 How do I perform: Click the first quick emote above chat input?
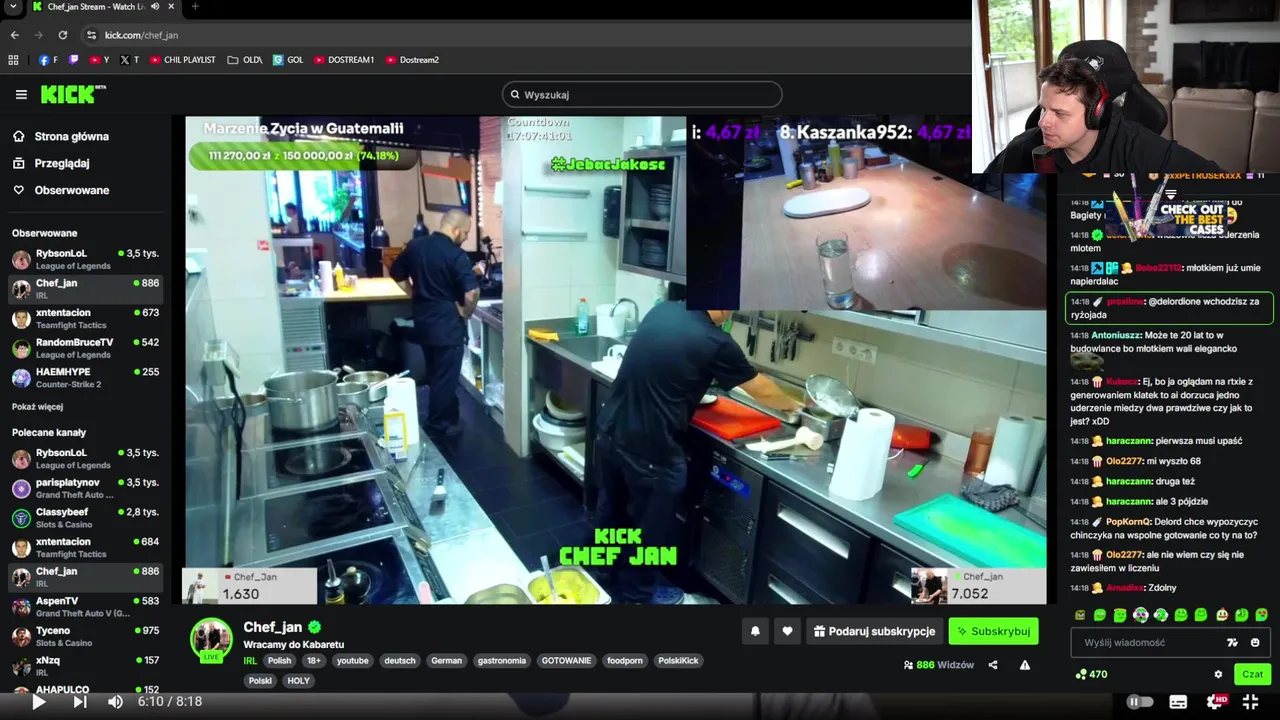click(1080, 615)
